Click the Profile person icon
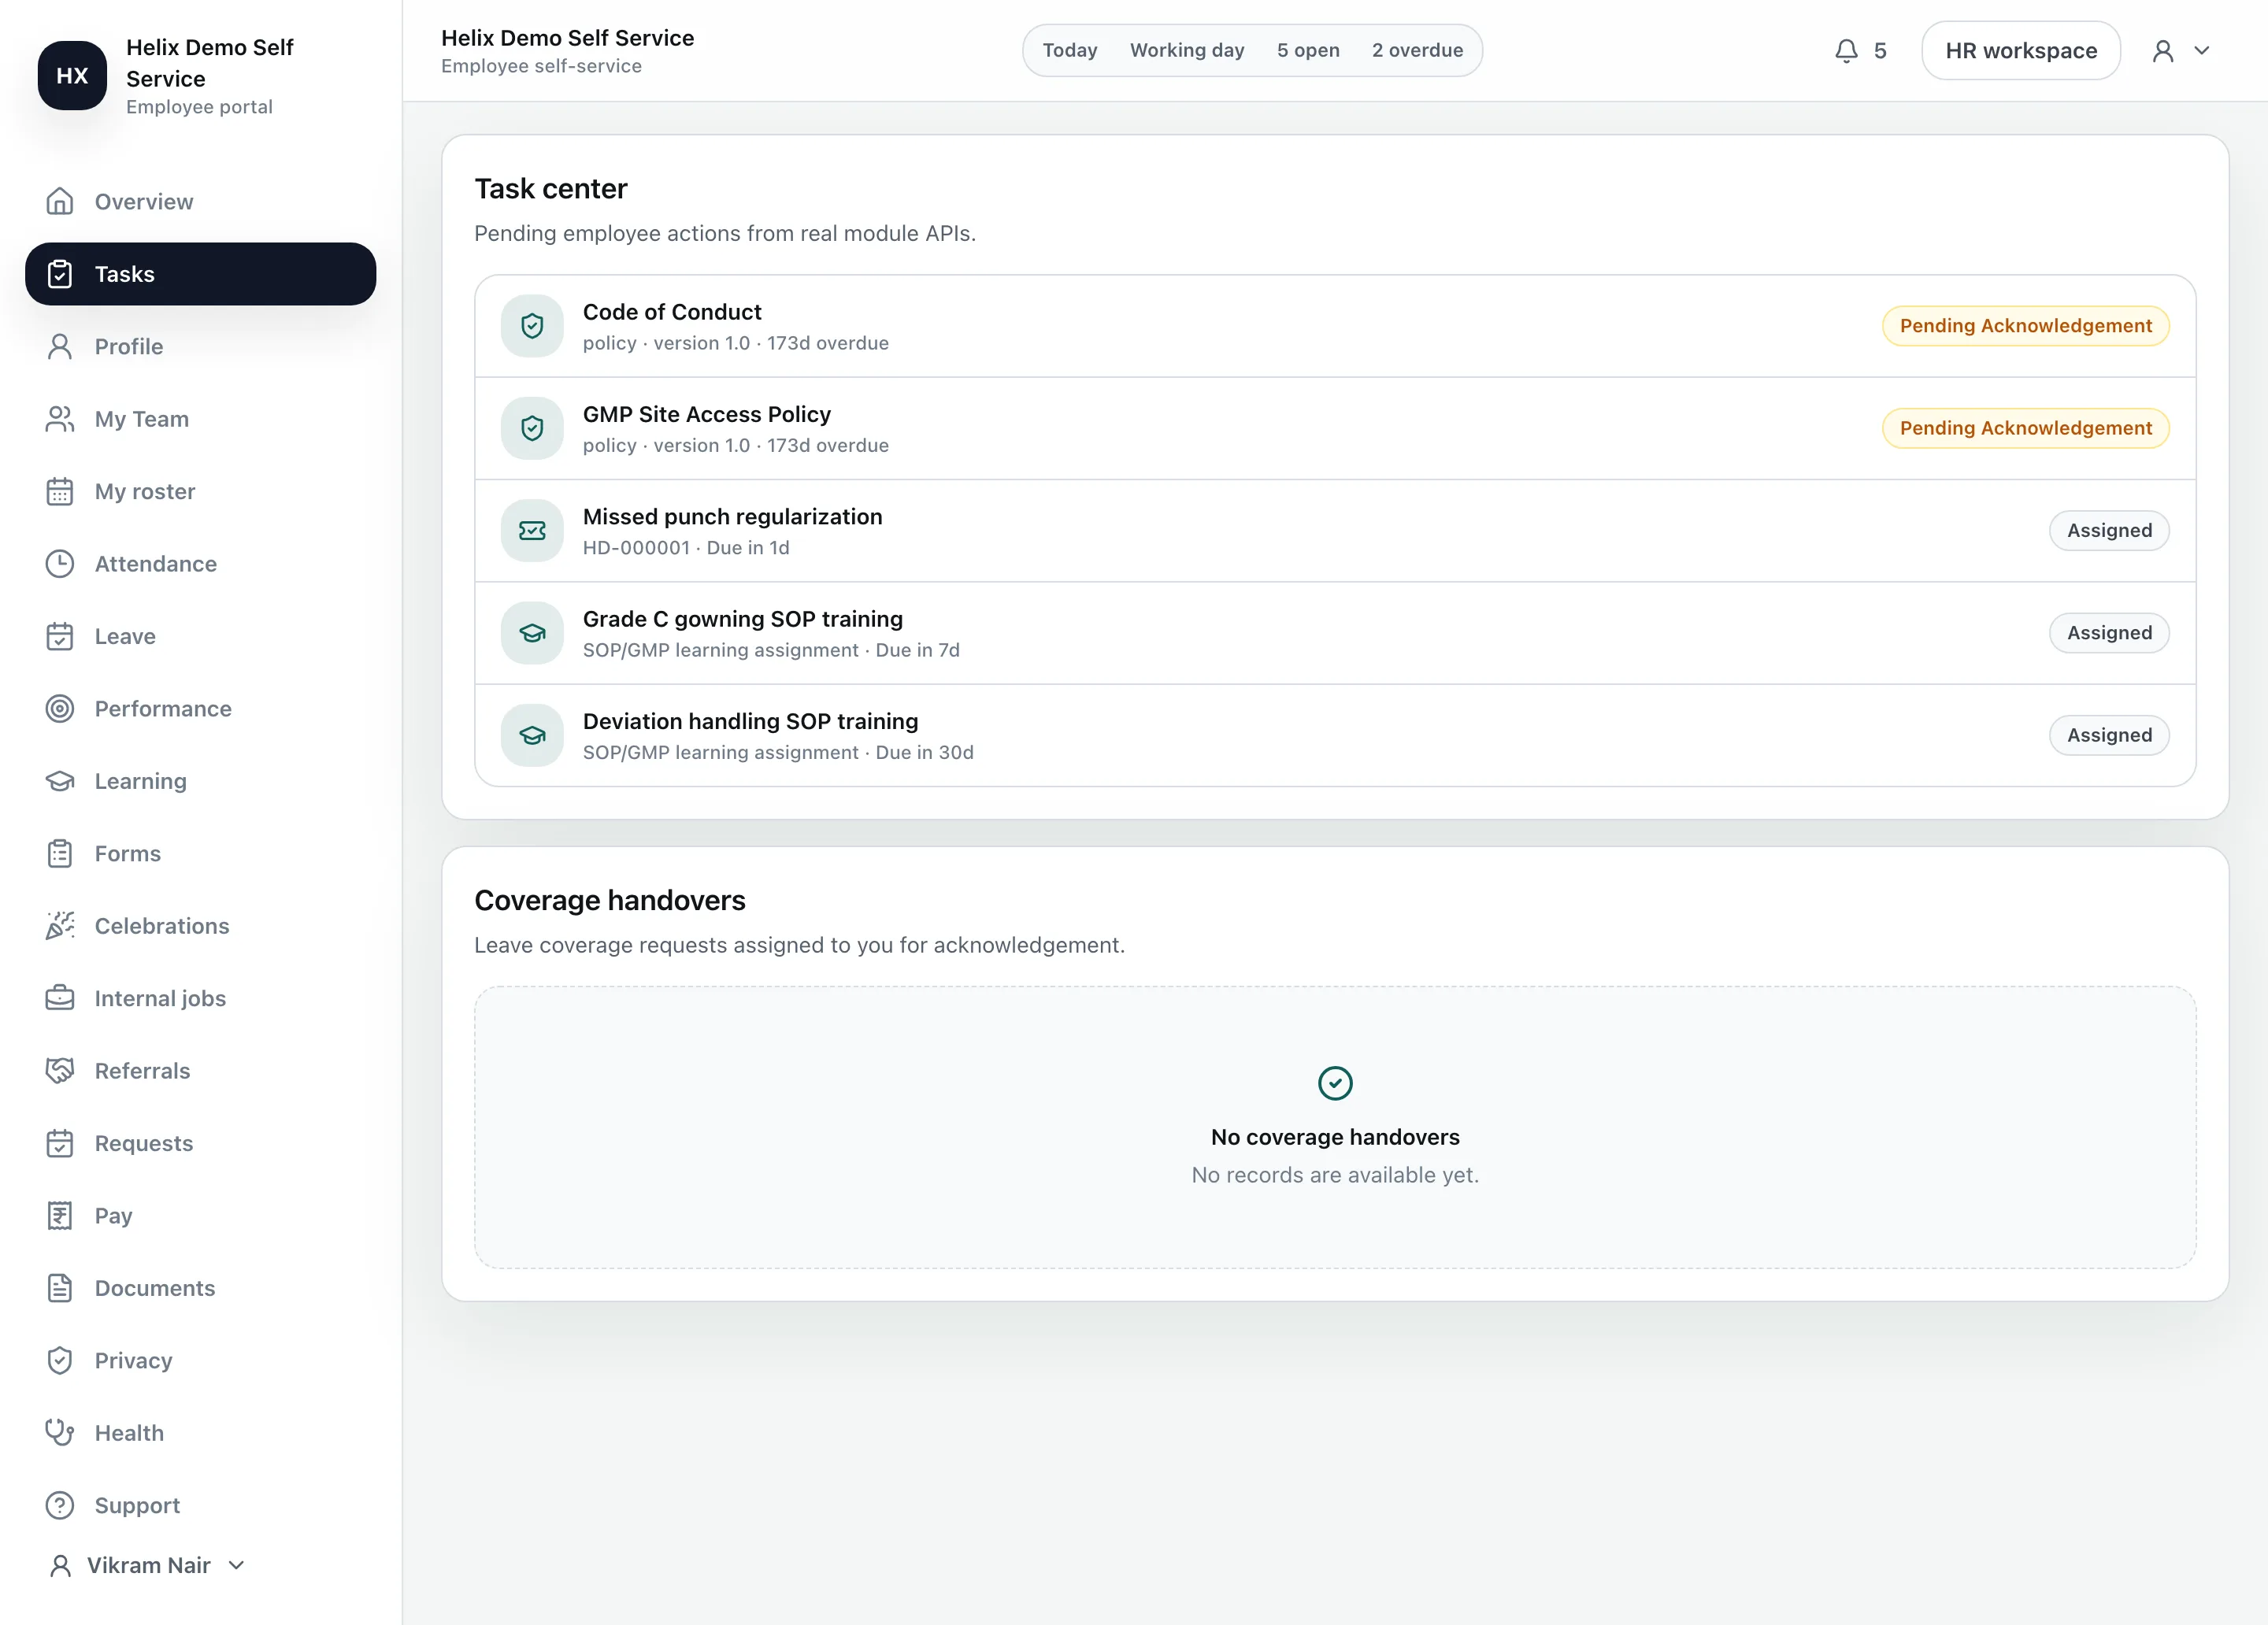The height and width of the screenshot is (1625, 2268). pyautogui.click(x=60, y=347)
